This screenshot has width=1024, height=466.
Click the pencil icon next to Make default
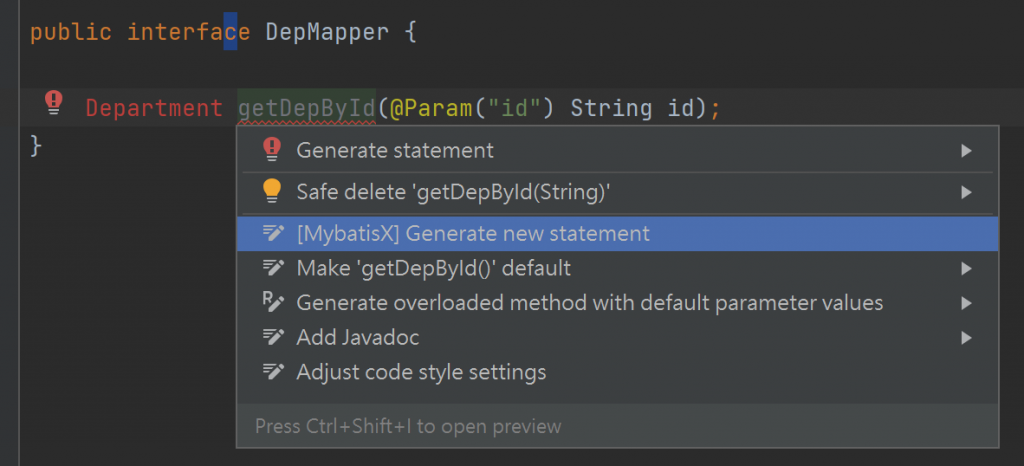point(272,268)
